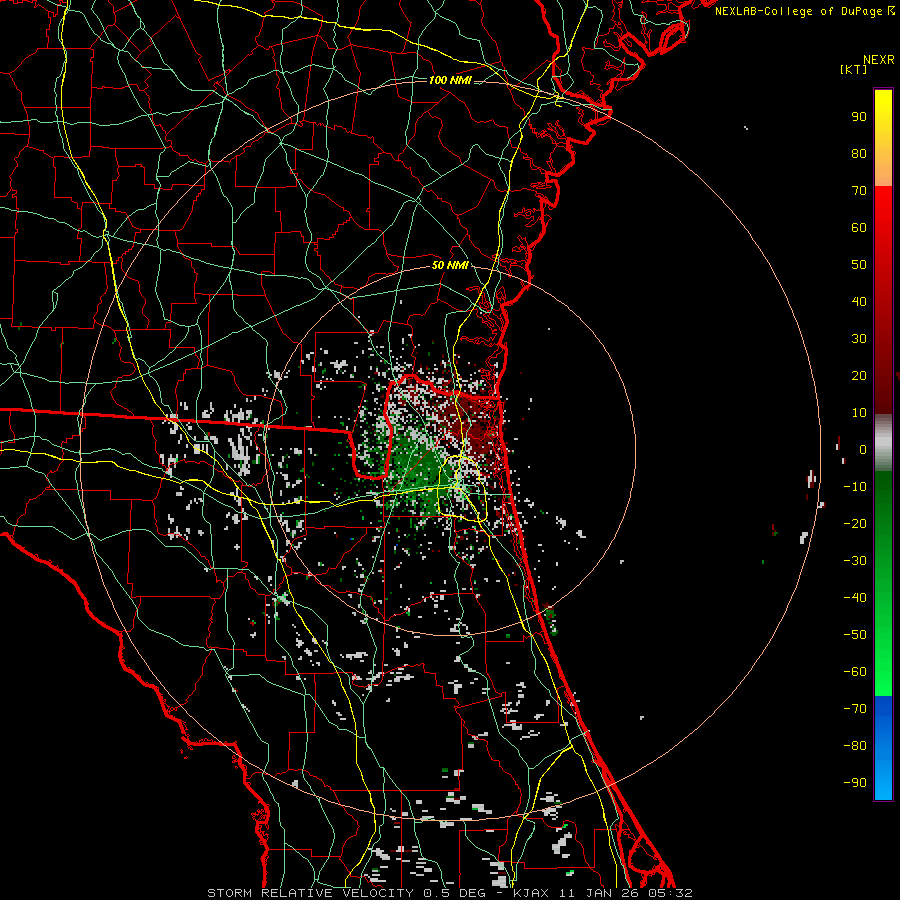Screen dimensions: 900x900
Task: Click the -40 value on the velocity scale
Action: click(855, 598)
